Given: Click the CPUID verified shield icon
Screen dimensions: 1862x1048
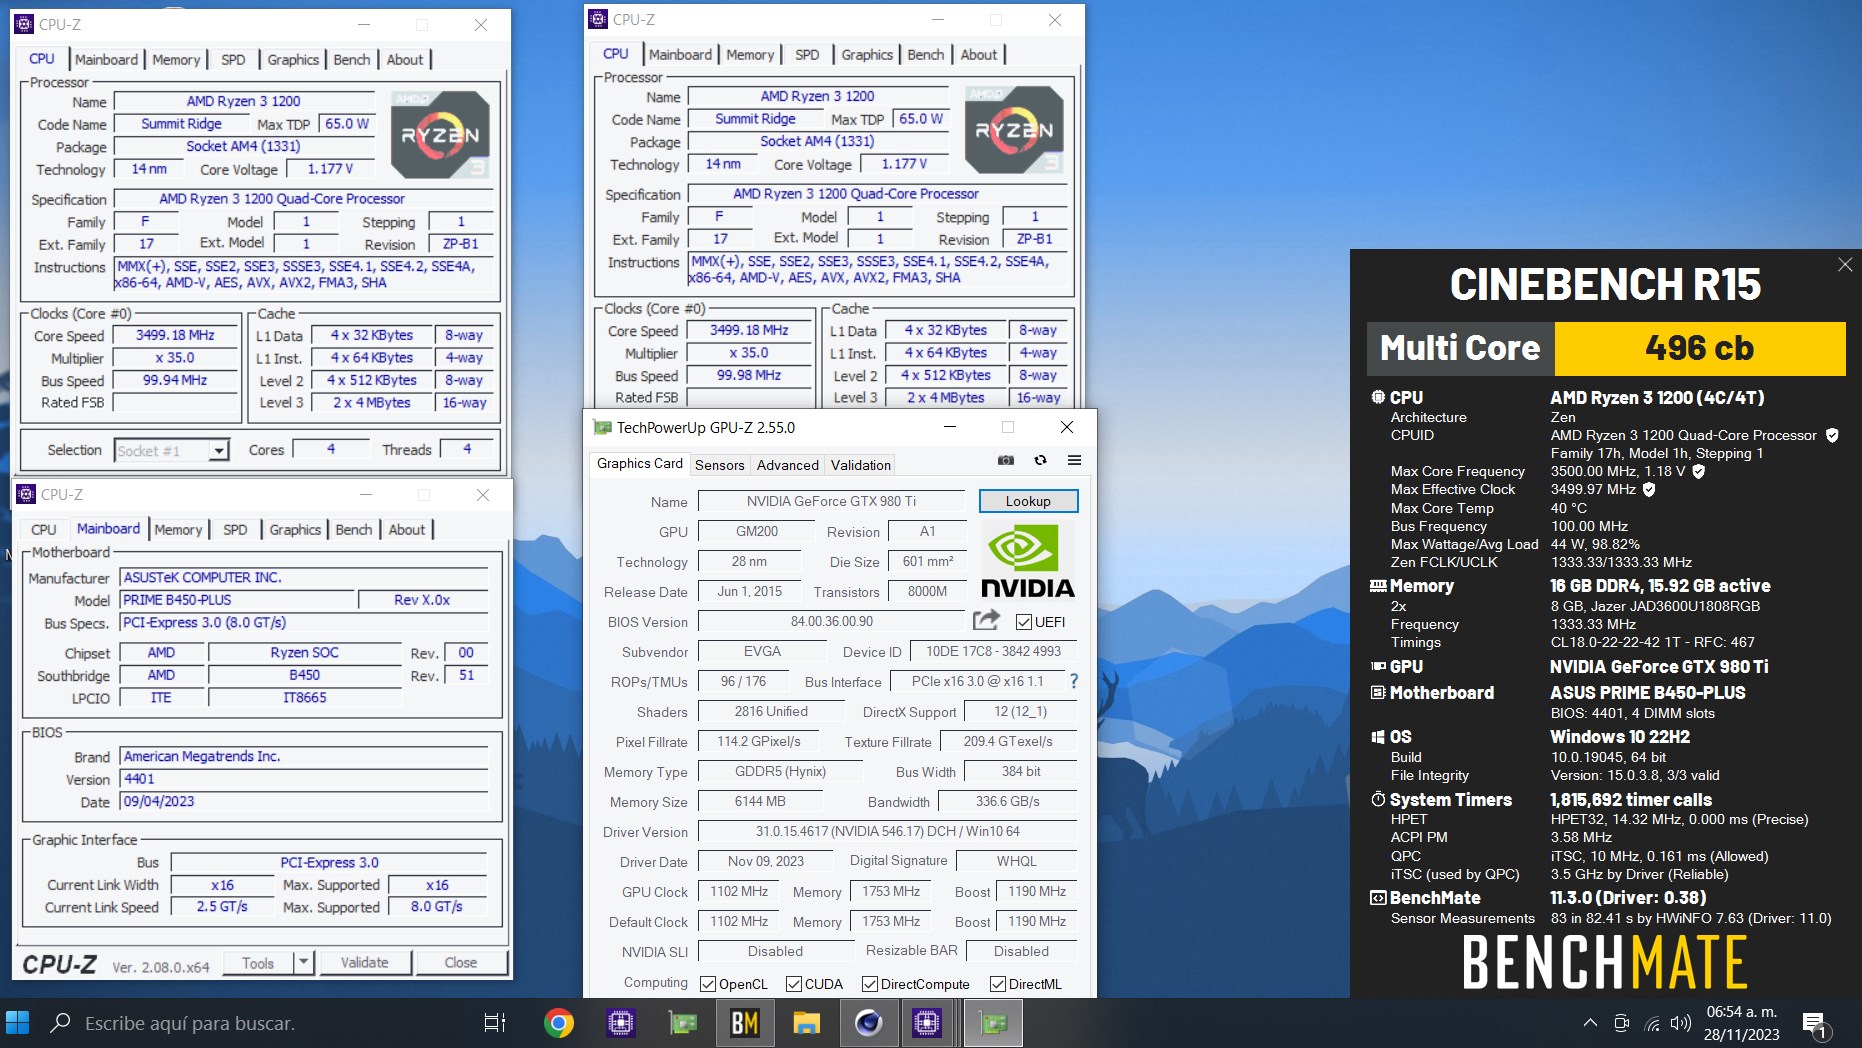Looking at the screenshot, I should (x=1832, y=435).
